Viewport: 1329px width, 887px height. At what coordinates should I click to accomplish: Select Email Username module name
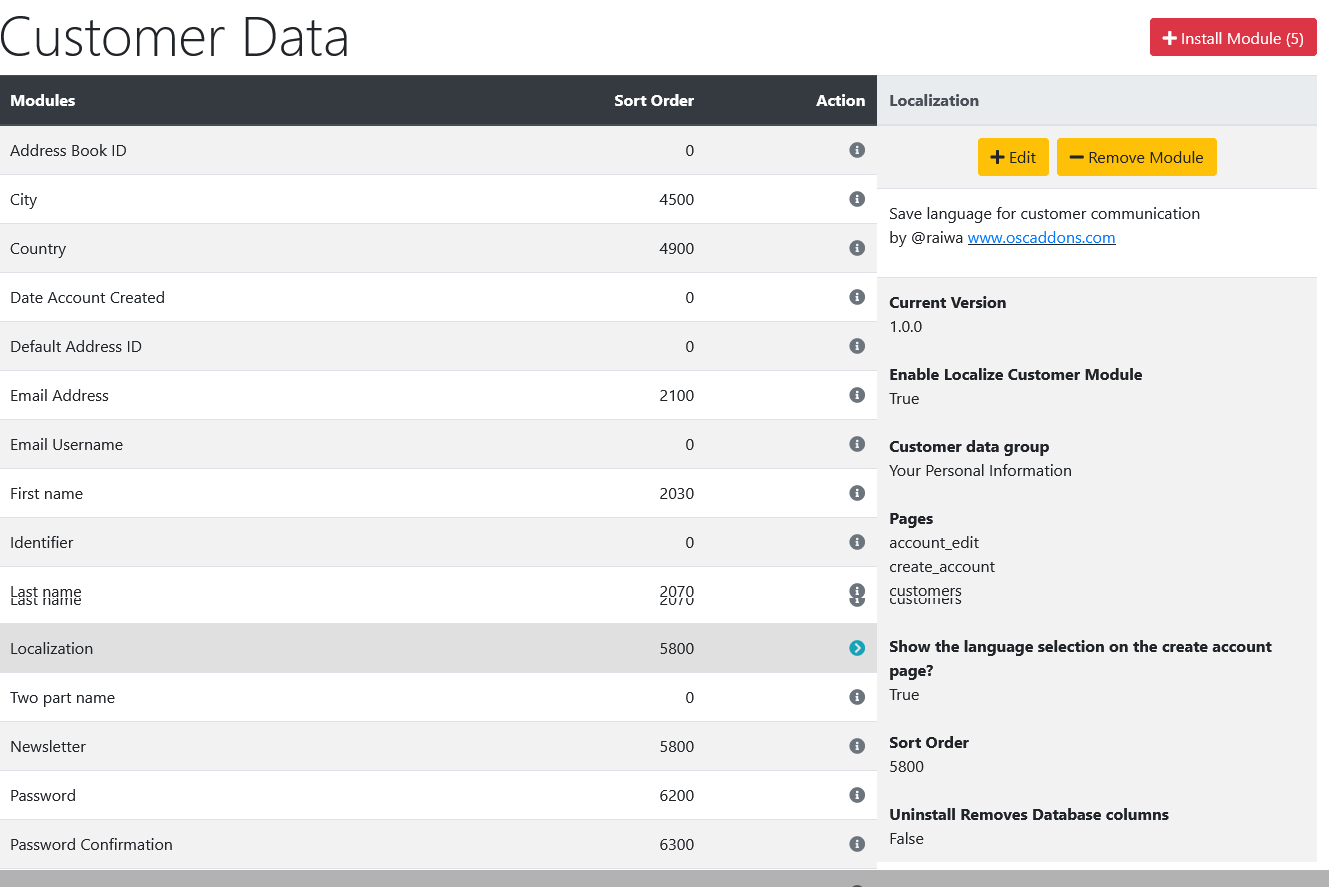point(66,445)
